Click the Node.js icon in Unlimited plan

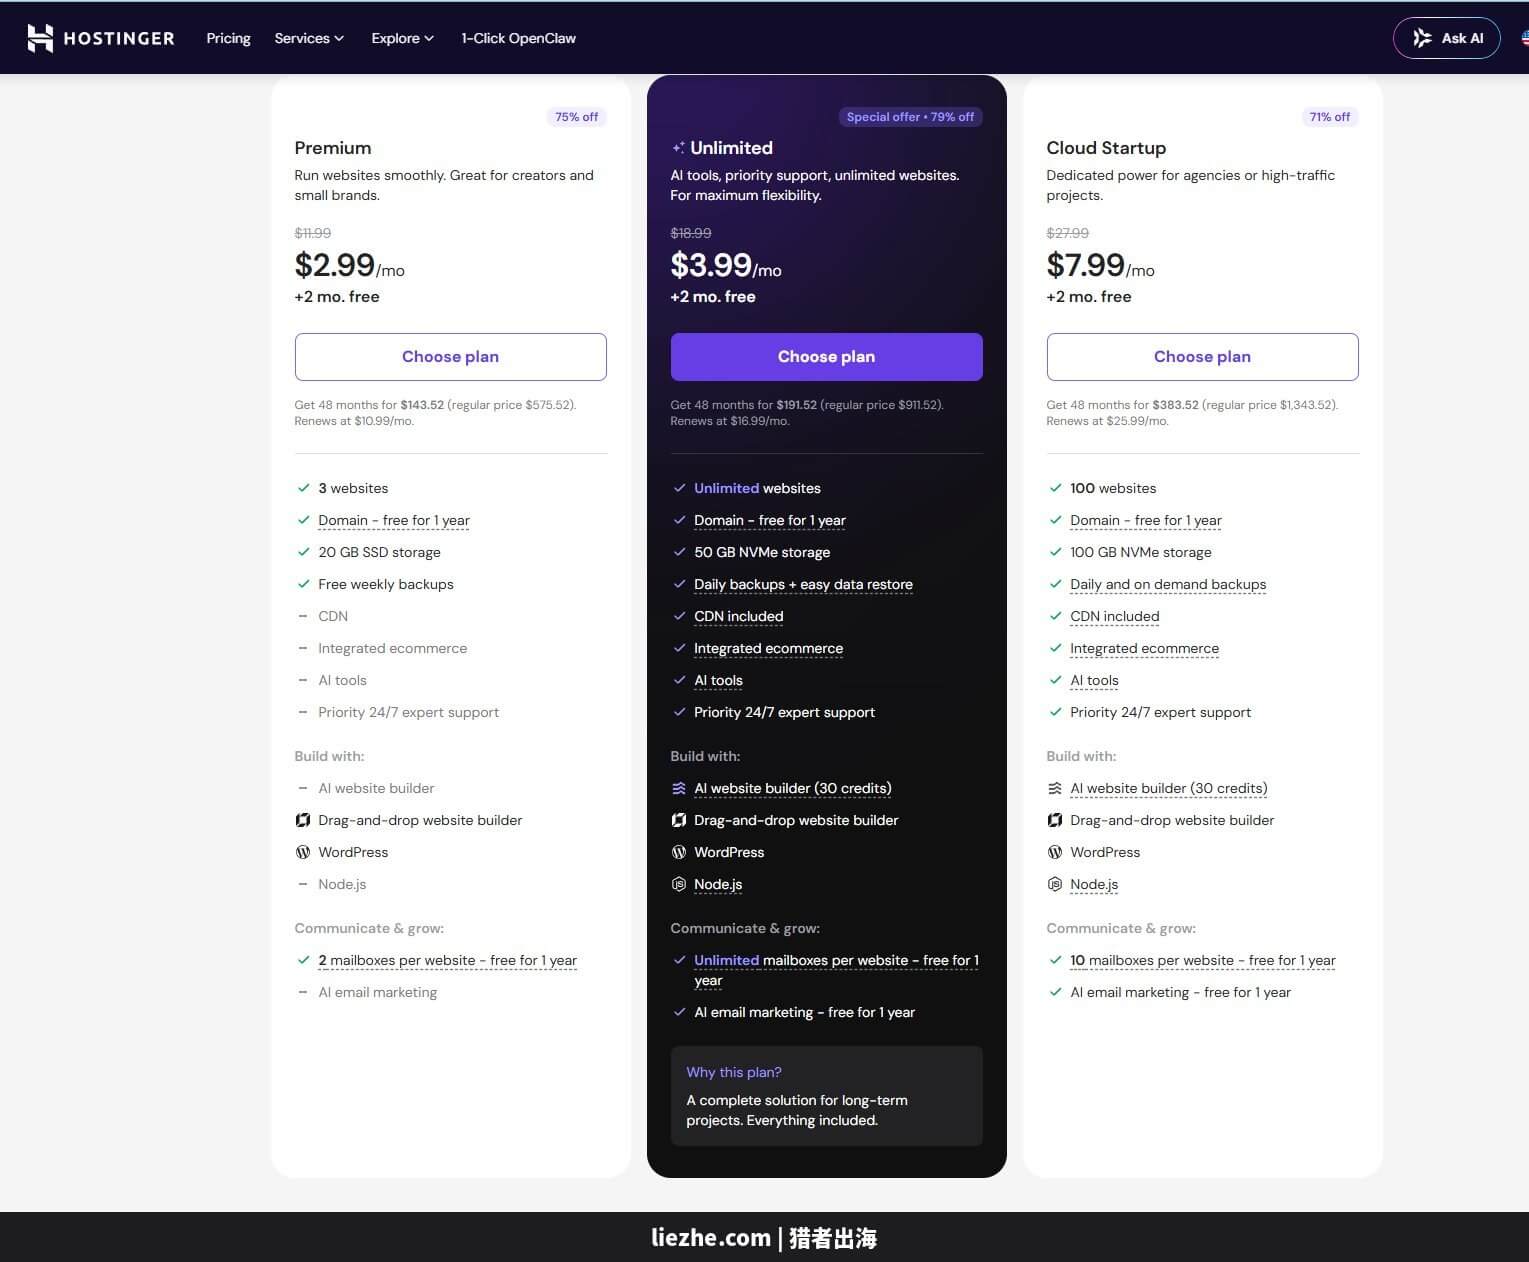pos(679,884)
